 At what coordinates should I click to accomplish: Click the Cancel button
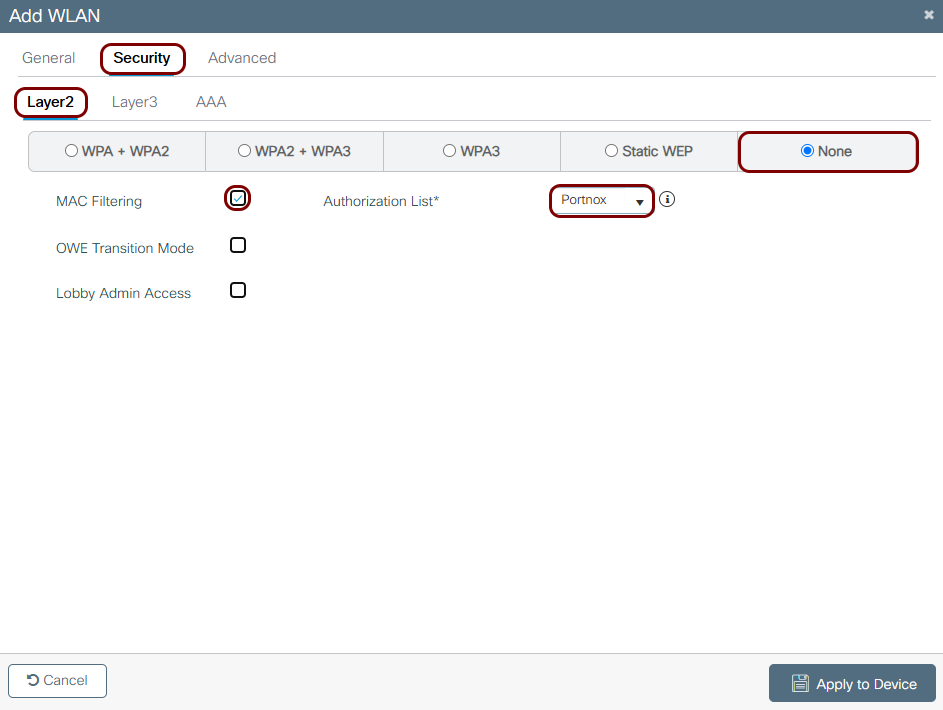(57, 681)
